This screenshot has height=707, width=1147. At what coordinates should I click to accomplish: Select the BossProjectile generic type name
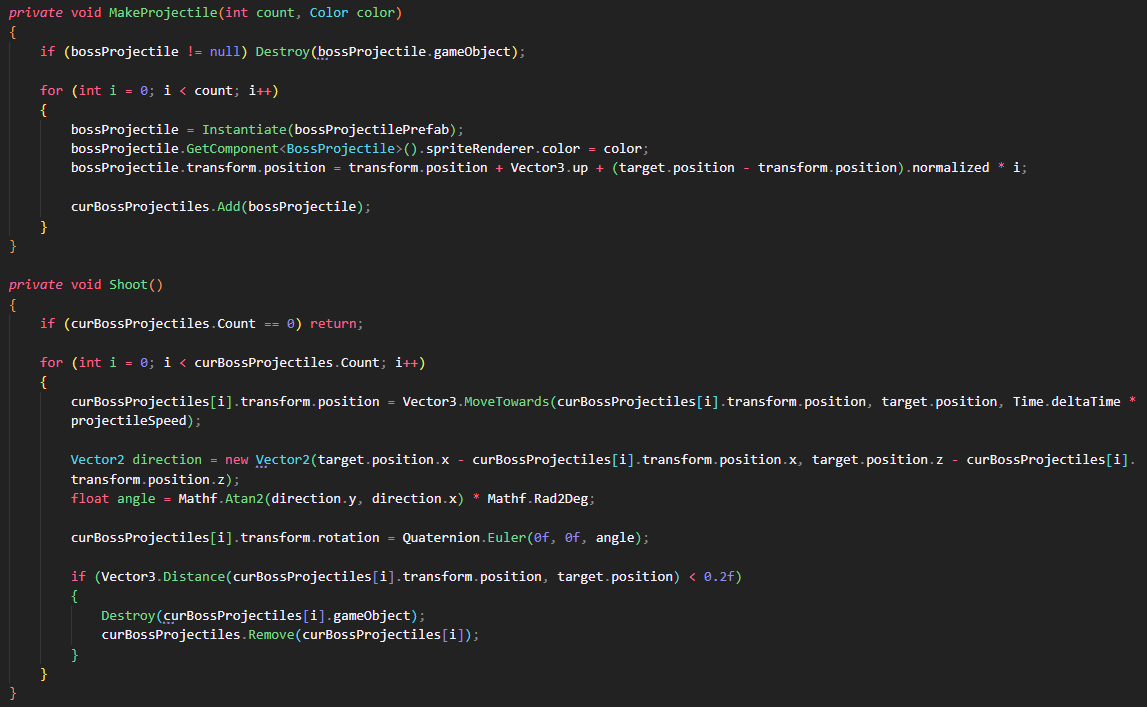point(341,148)
